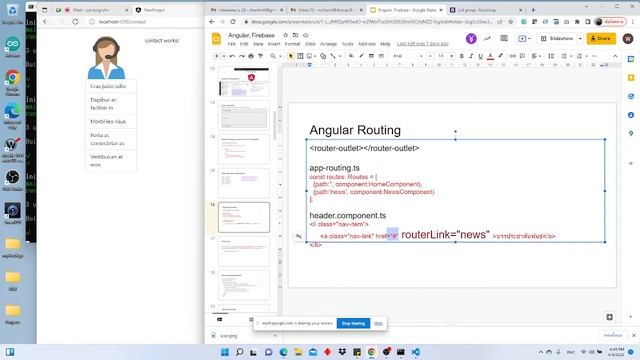The image size is (640, 360).
Task: Click the Windows Start button
Action: coord(224,352)
